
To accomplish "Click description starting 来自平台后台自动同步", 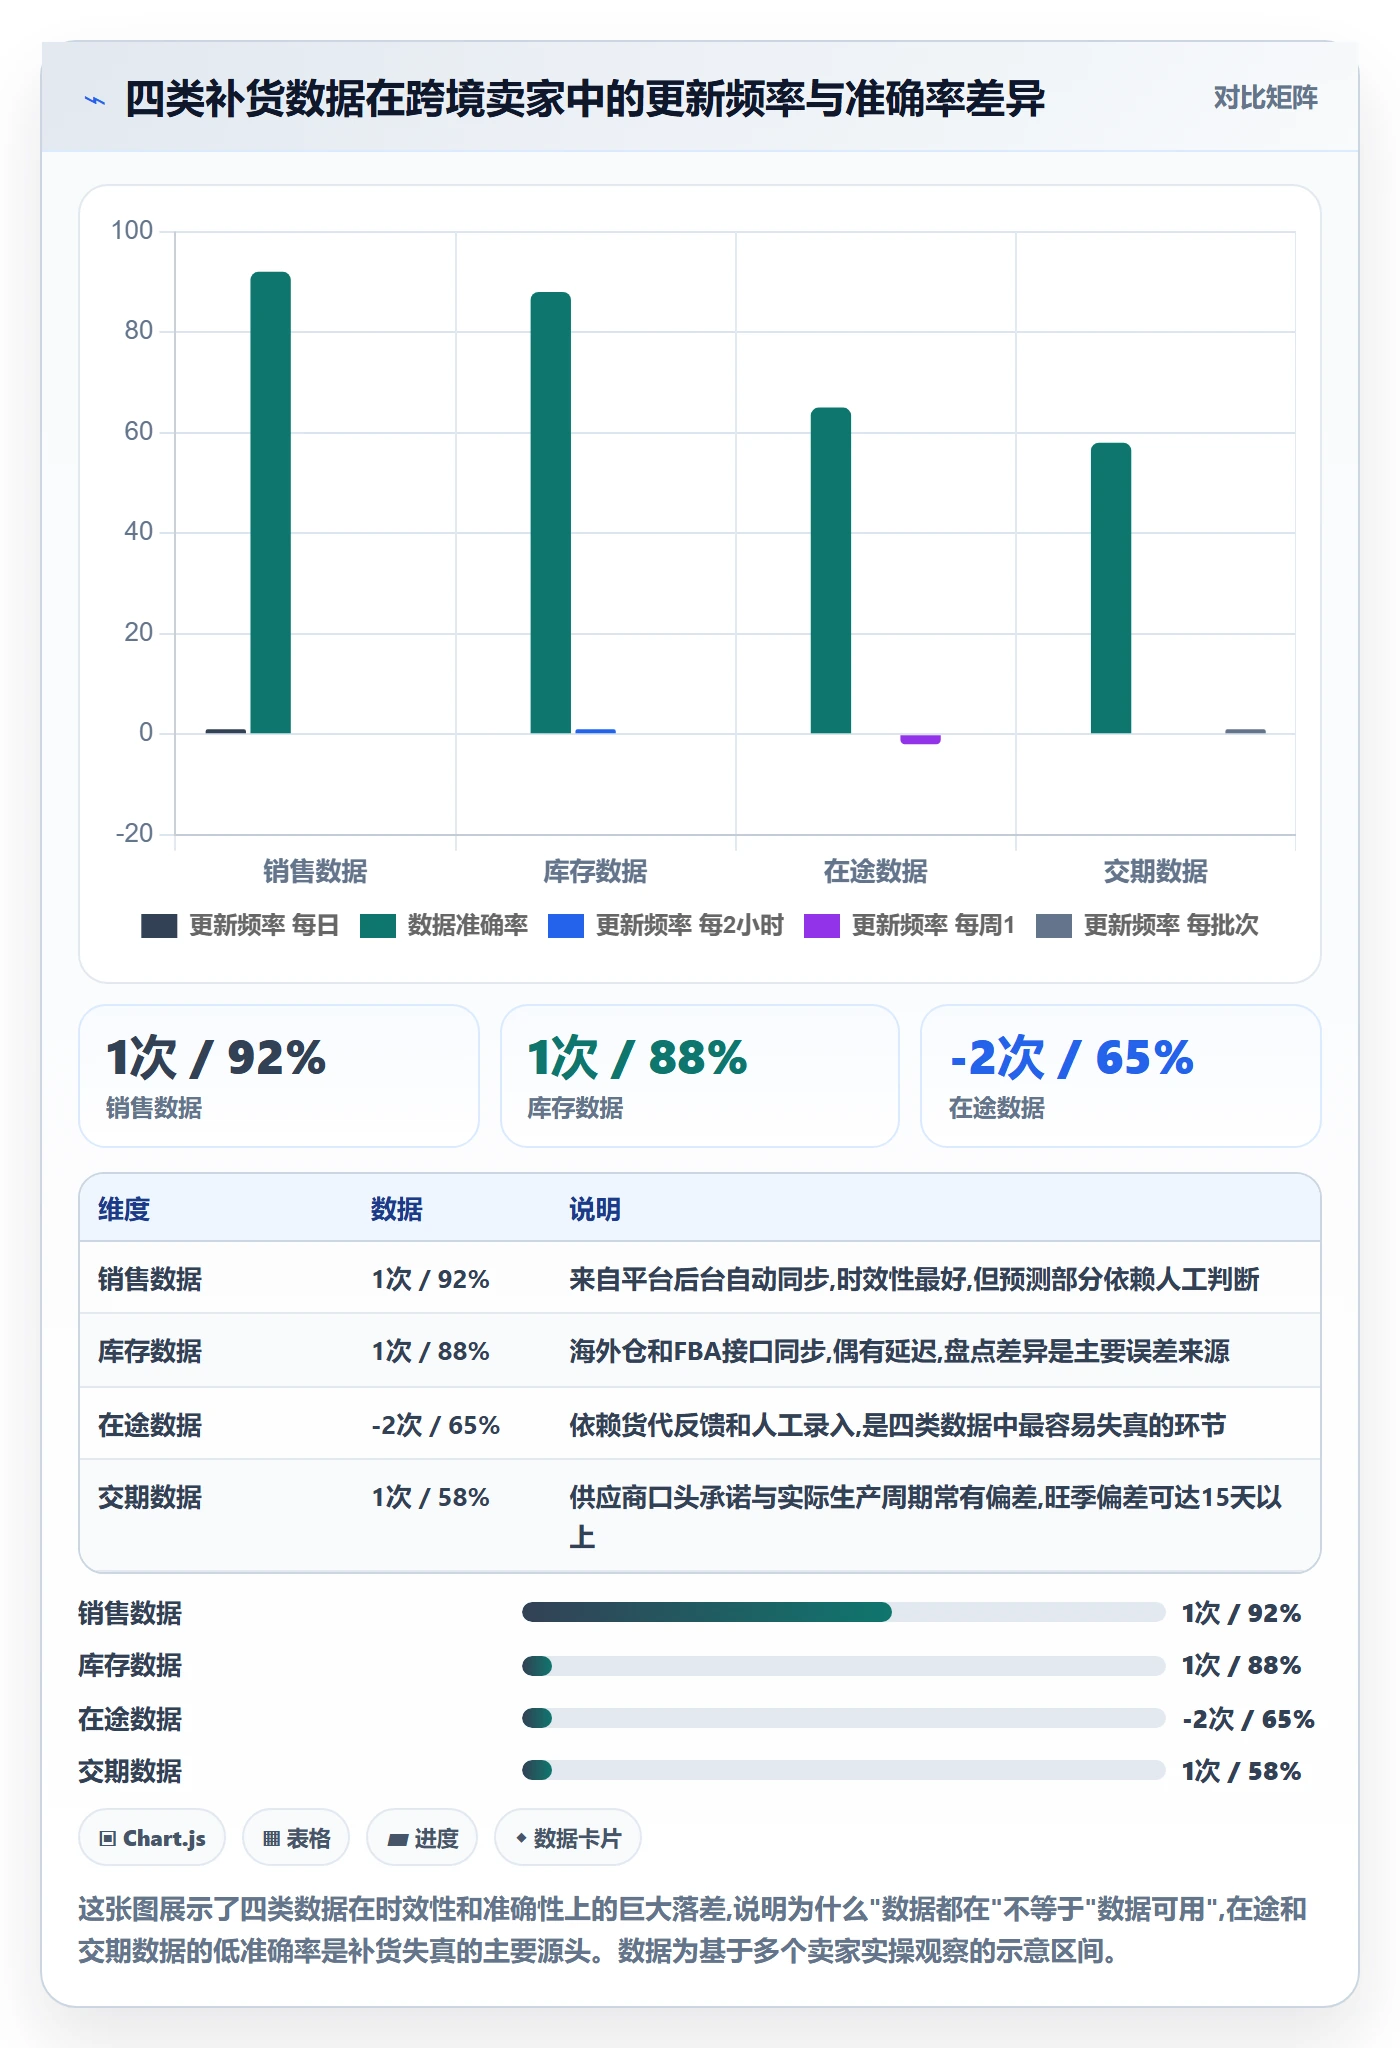I will pyautogui.click(x=914, y=1279).
